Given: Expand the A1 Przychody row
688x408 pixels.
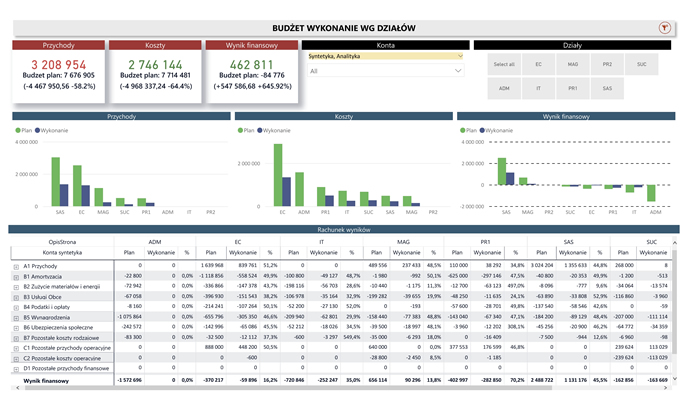Looking at the screenshot, I should [x=17, y=267].
